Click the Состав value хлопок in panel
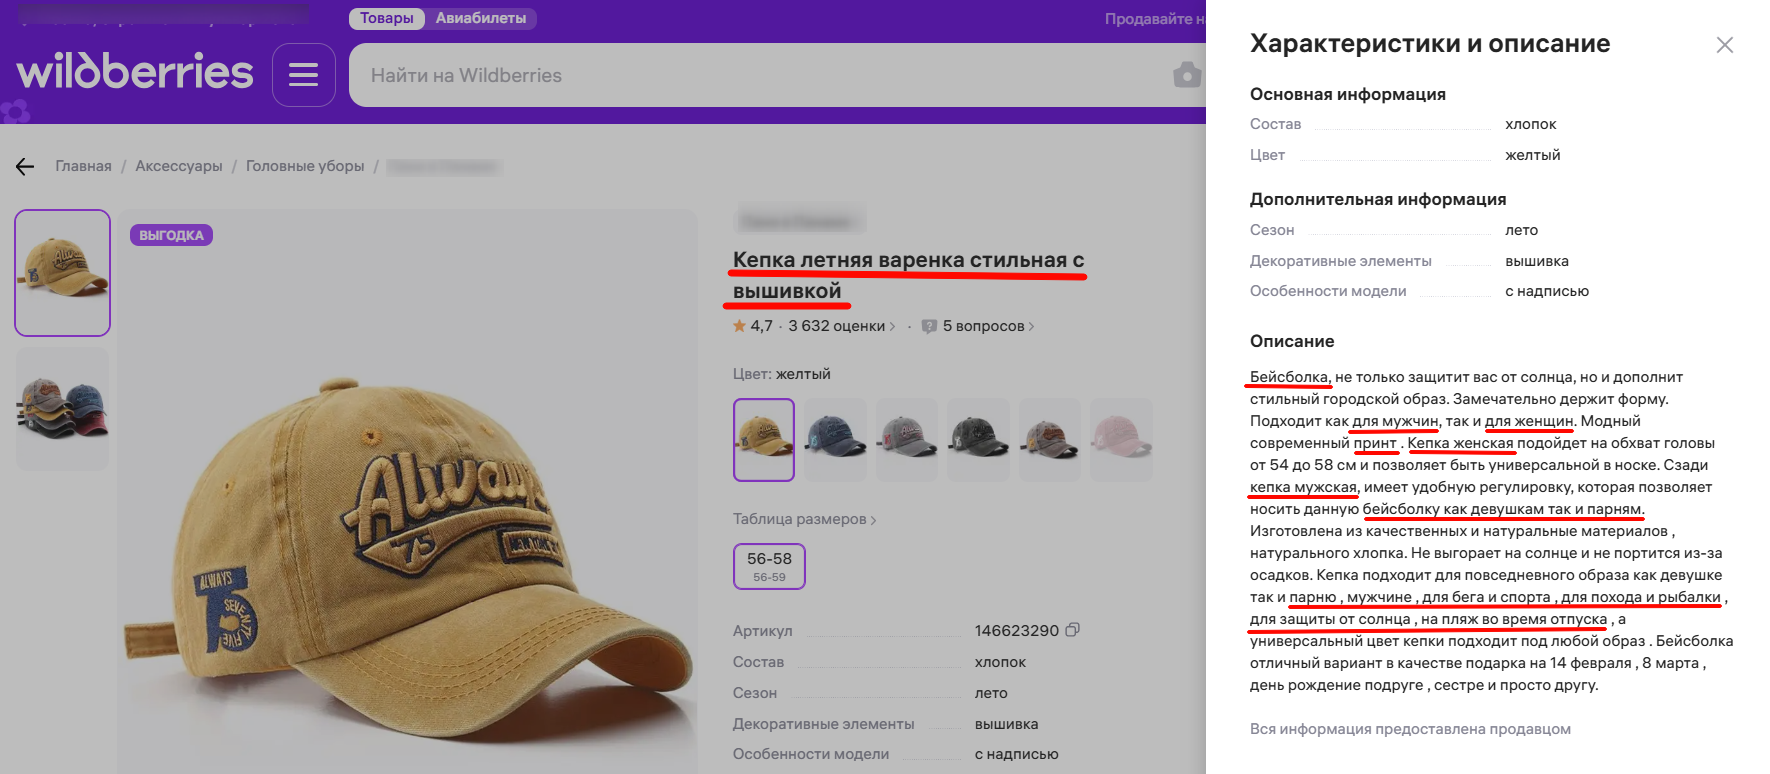Image resolution: width=1770 pixels, height=774 pixels. coord(1531,124)
